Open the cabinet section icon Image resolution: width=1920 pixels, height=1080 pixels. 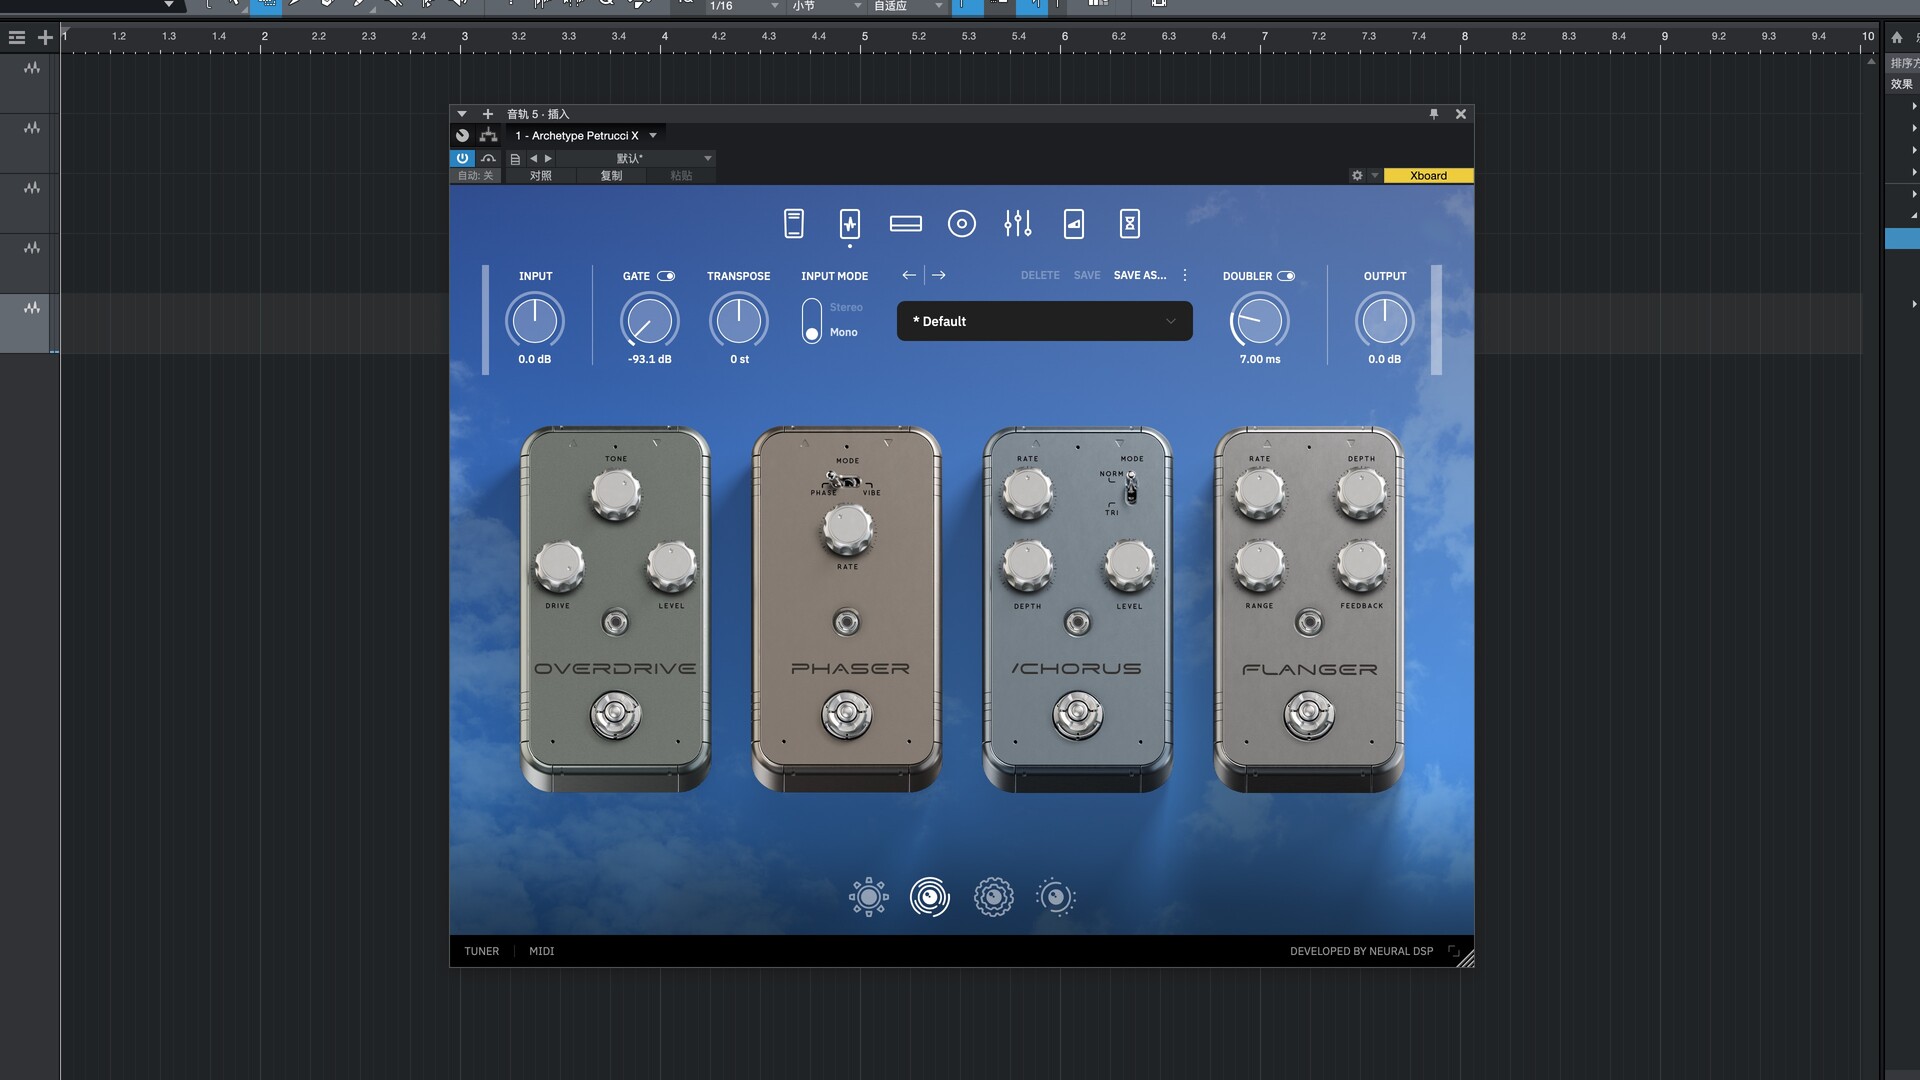[961, 224]
